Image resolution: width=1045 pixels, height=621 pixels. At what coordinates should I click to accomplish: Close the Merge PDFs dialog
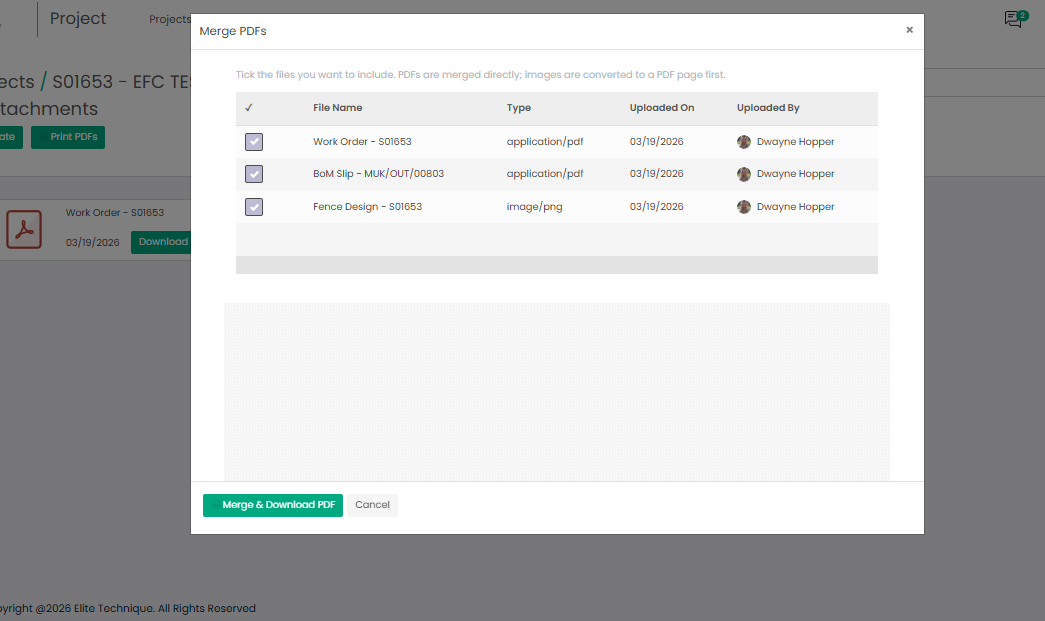909,30
